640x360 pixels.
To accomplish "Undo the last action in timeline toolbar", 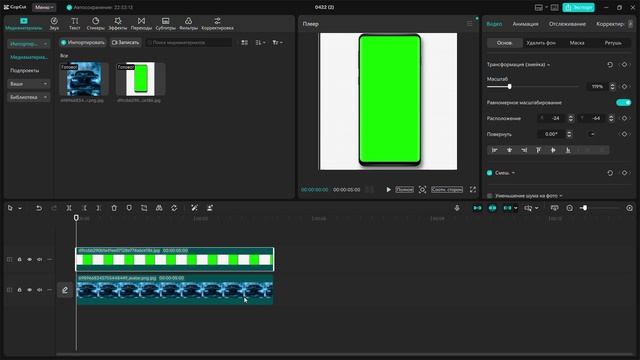I will 39,208.
